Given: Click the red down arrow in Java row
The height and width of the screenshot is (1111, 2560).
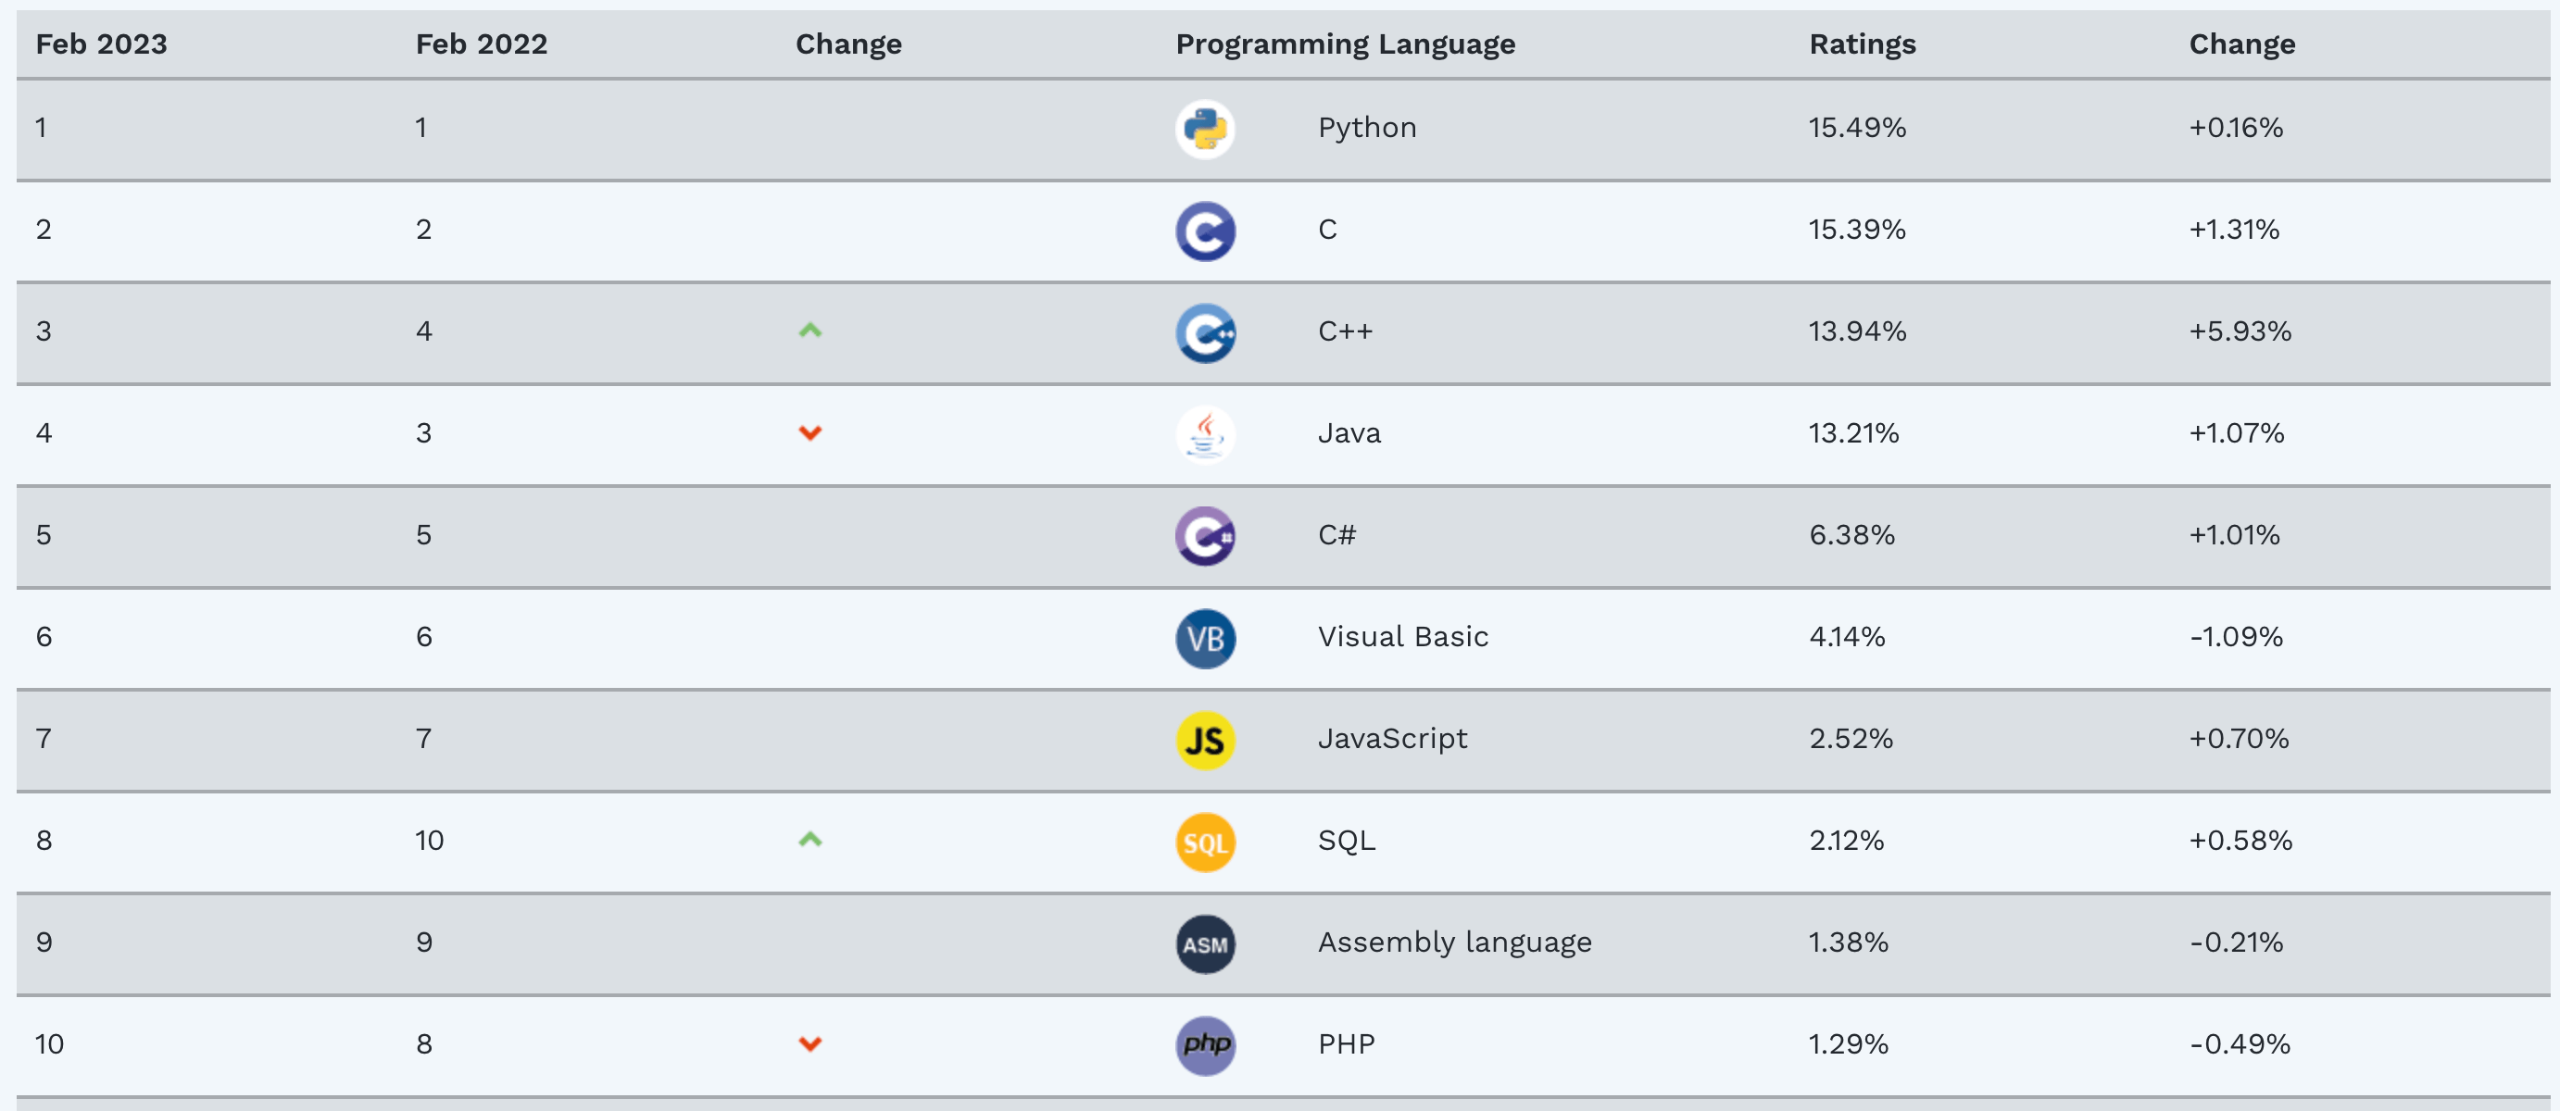Looking at the screenshot, I should click(810, 433).
